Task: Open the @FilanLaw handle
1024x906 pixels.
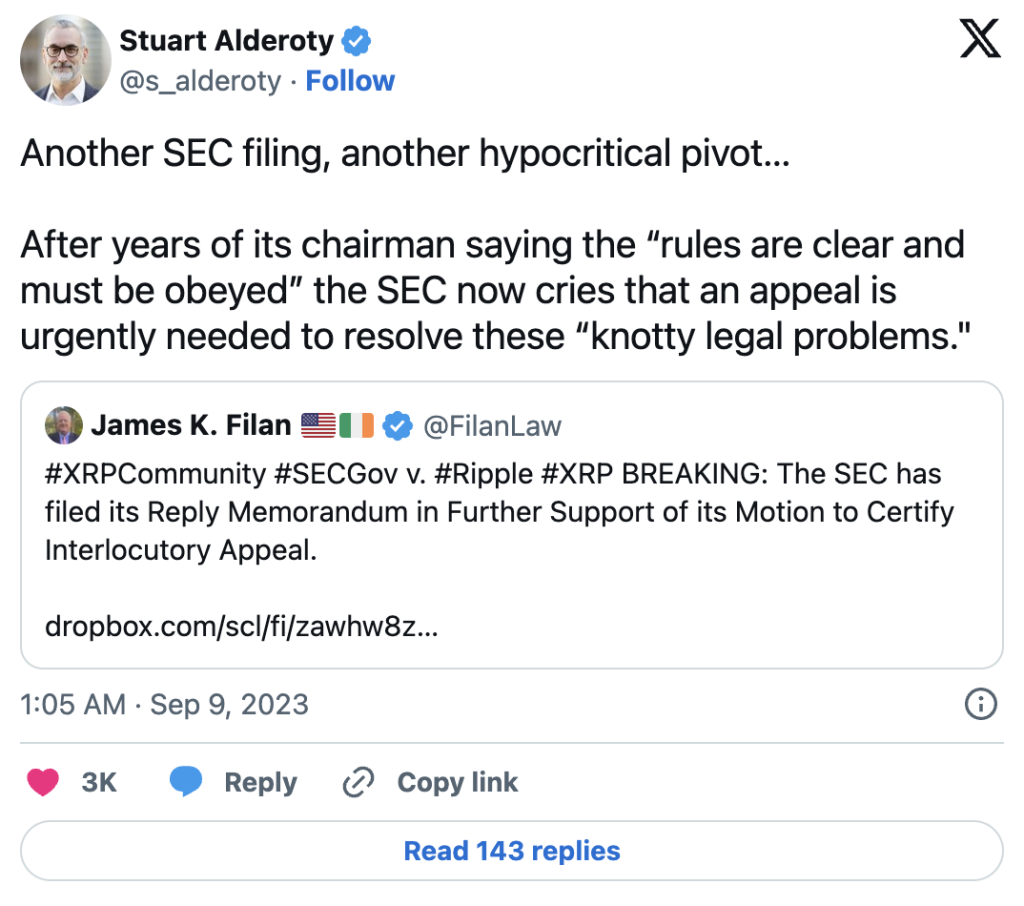Action: click(492, 427)
